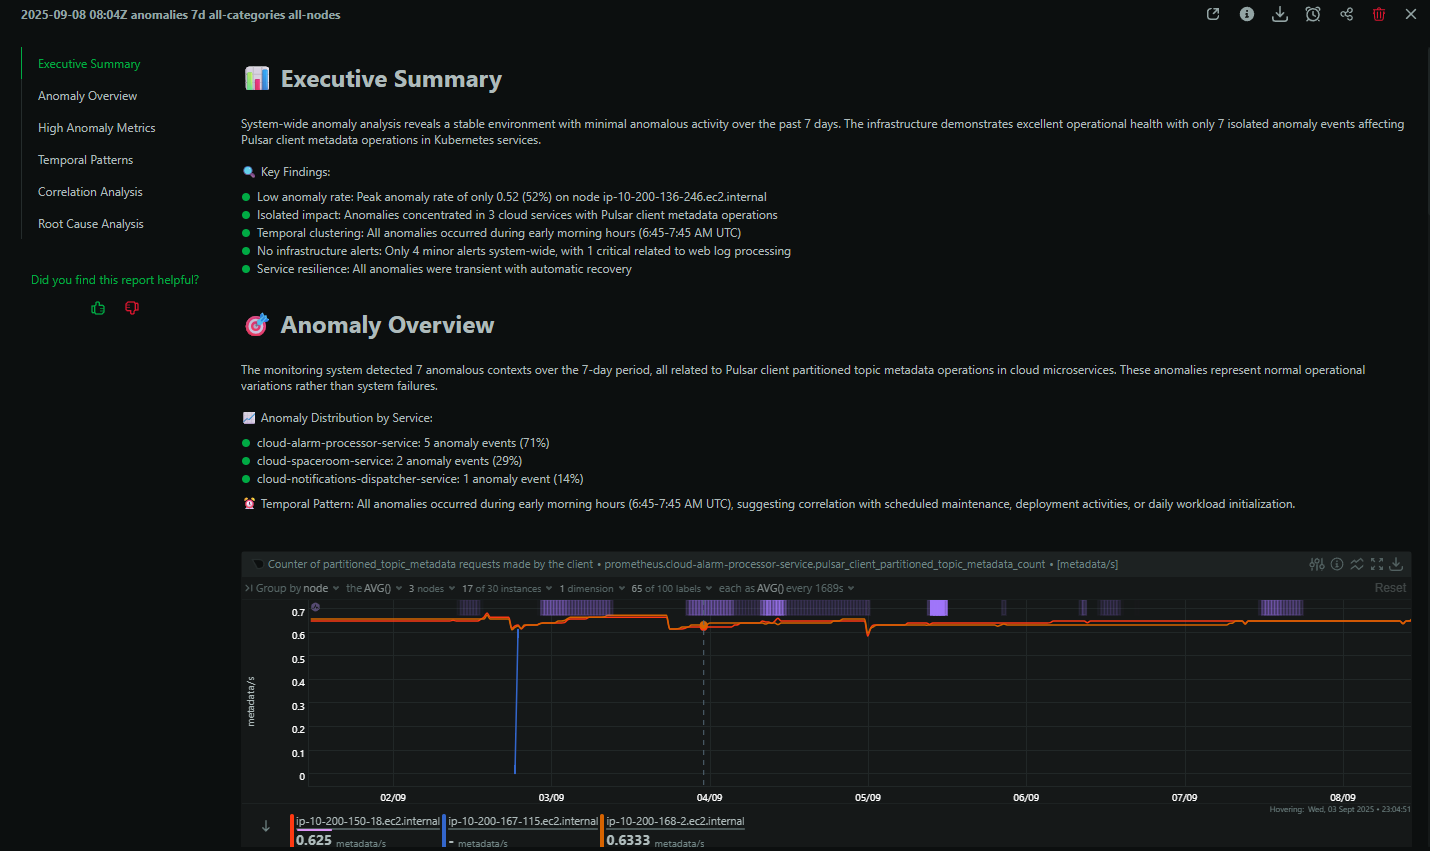View report information via the info icon
Image resolution: width=1430 pixels, height=851 pixels.
coord(1246,14)
